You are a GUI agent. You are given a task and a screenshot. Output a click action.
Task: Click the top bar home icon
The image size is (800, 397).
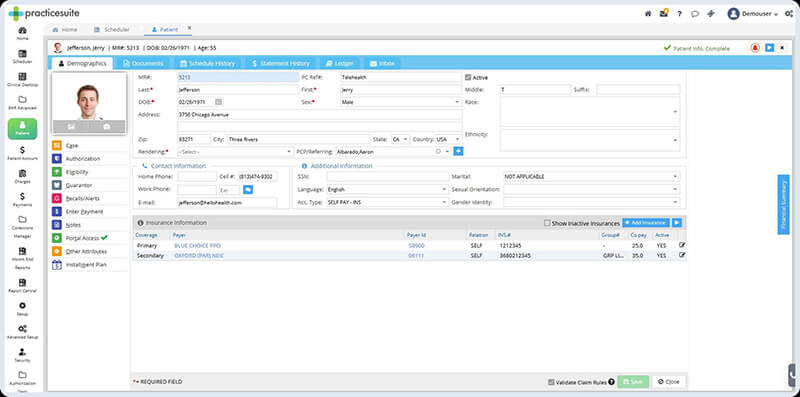pos(648,14)
